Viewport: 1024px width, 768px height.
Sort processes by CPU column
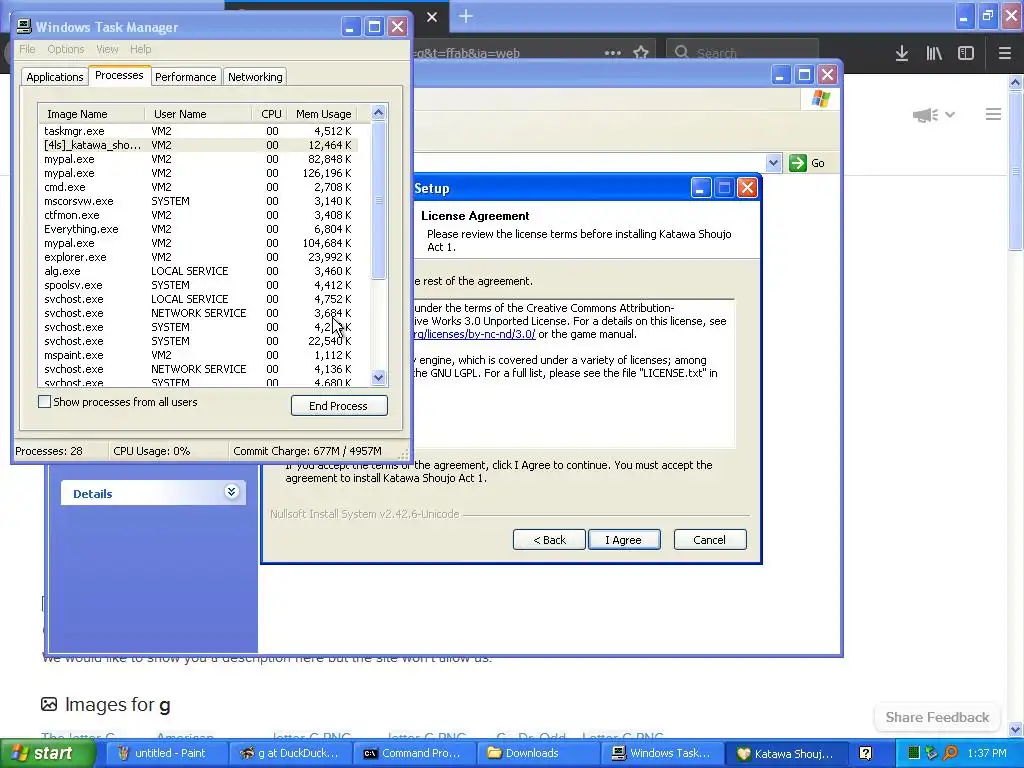[270, 114]
